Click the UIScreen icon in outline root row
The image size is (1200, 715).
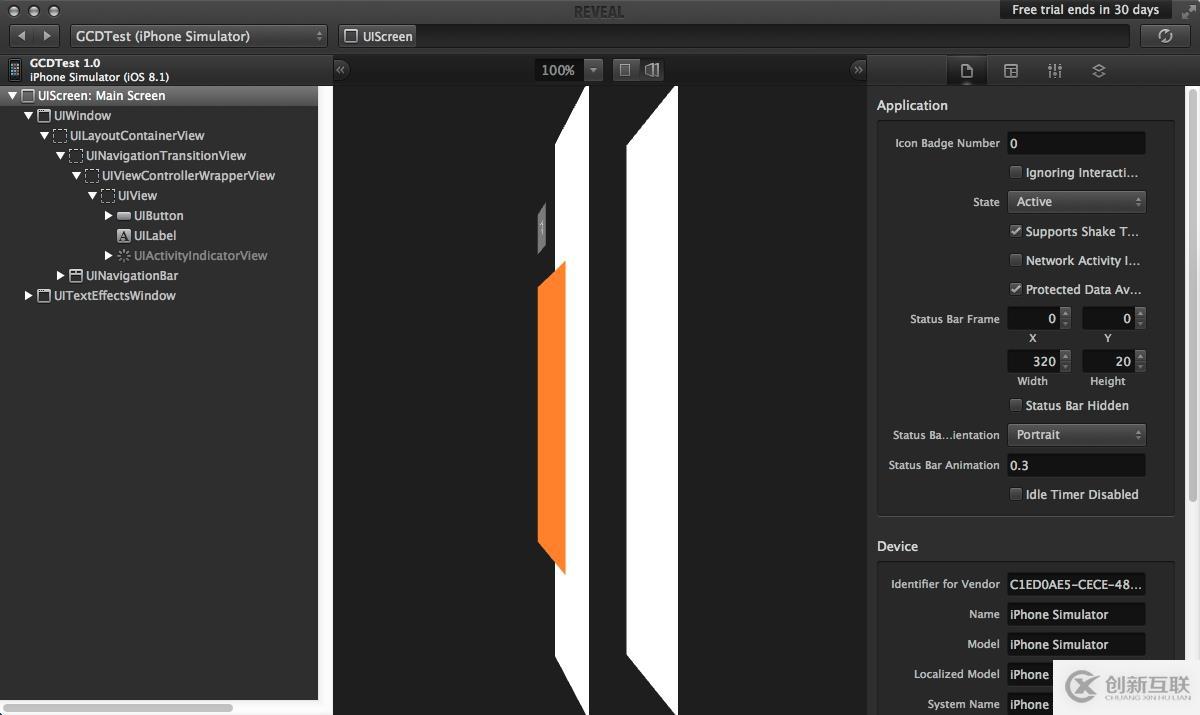(28, 96)
